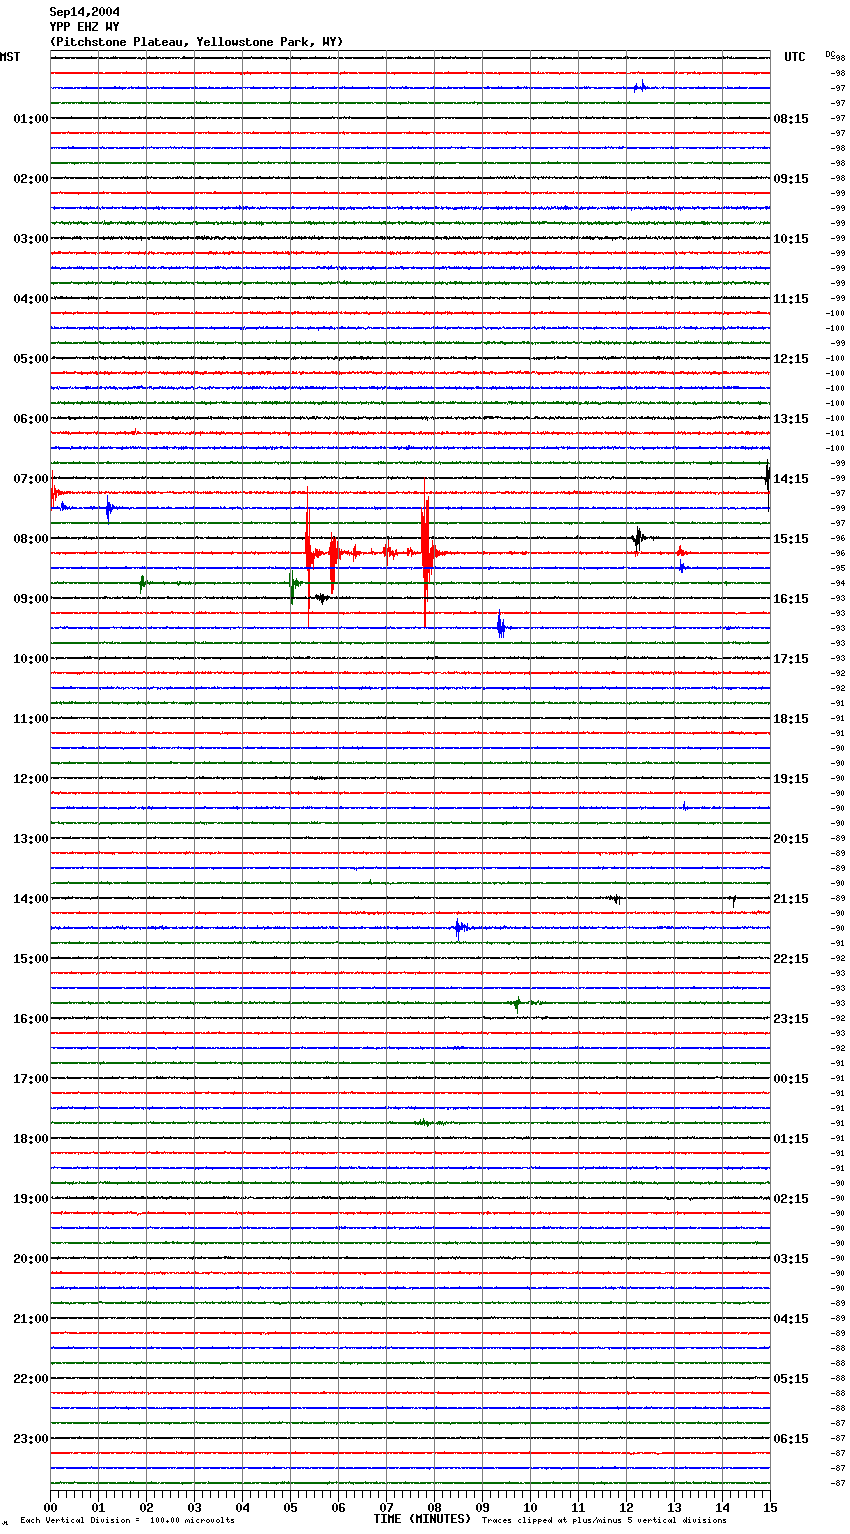The image size is (850, 1534).
Task: Click the 'DC' offset column heading
Action: pos(830,53)
